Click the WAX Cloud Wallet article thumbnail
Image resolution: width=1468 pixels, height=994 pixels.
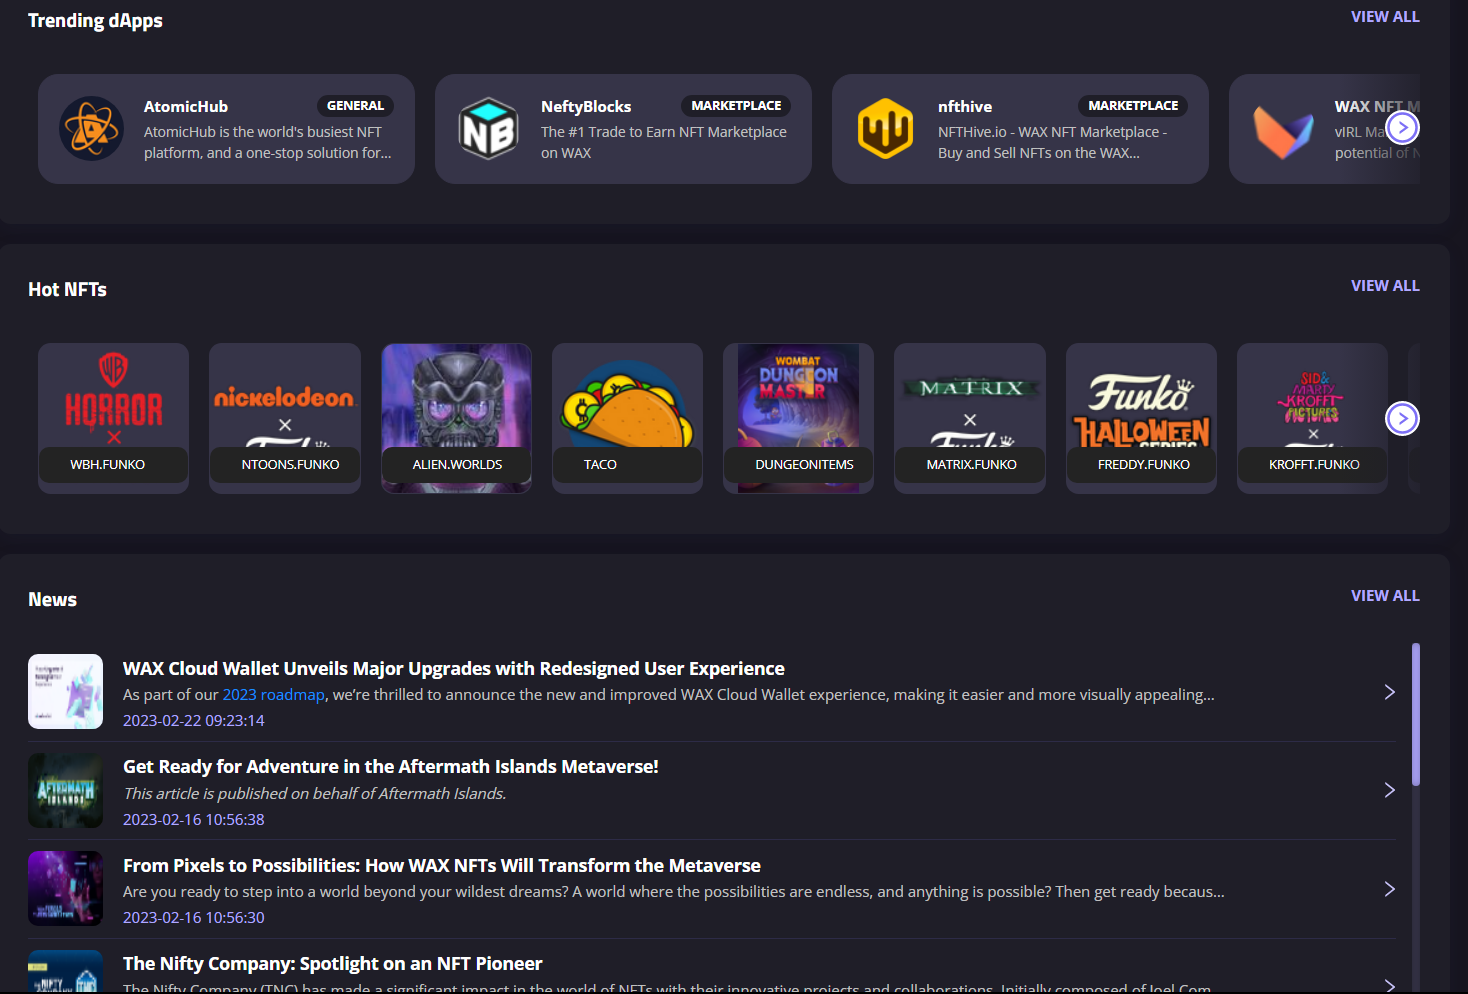(65, 691)
